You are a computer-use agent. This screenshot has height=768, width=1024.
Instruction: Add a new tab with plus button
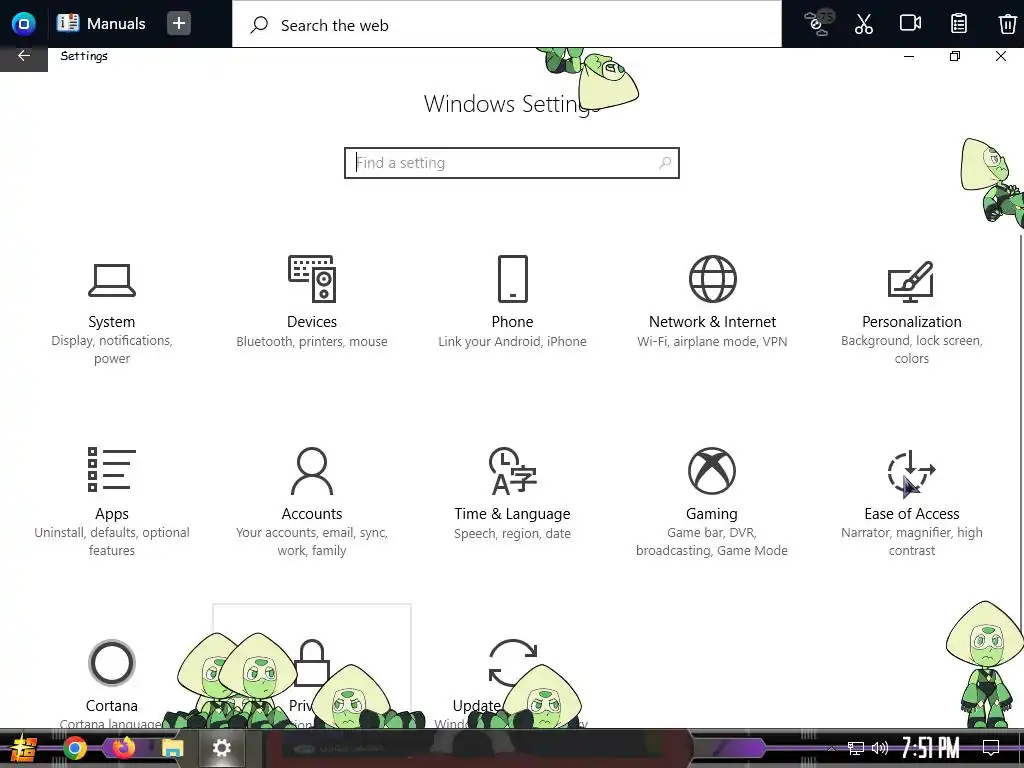click(179, 24)
